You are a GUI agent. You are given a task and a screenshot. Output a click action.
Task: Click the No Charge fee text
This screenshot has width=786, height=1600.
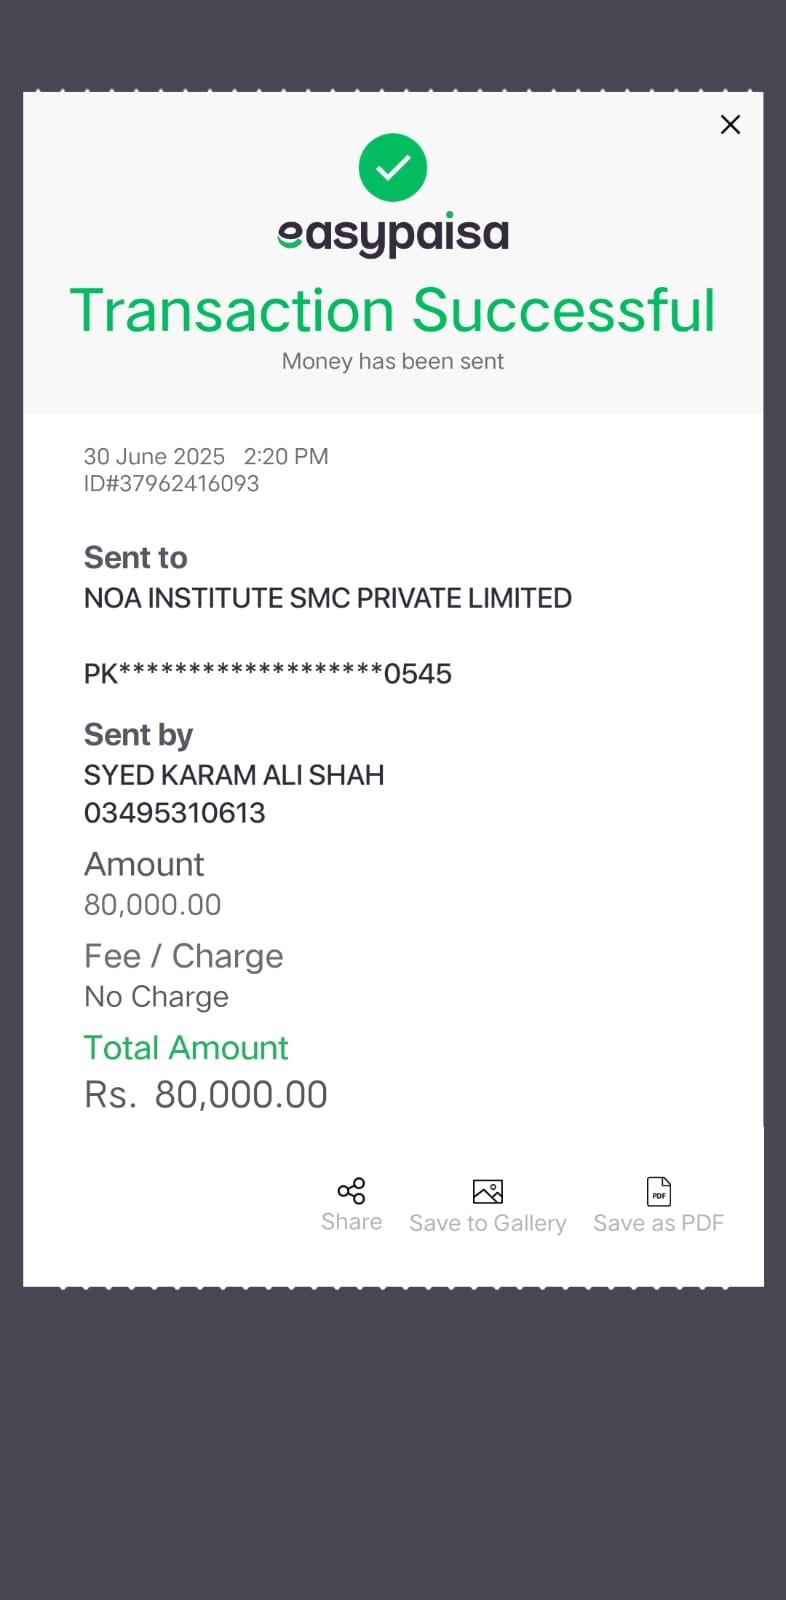click(156, 997)
